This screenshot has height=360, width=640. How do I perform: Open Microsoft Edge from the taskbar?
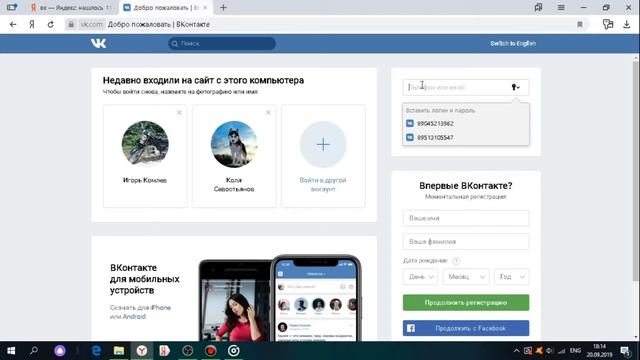96,351
